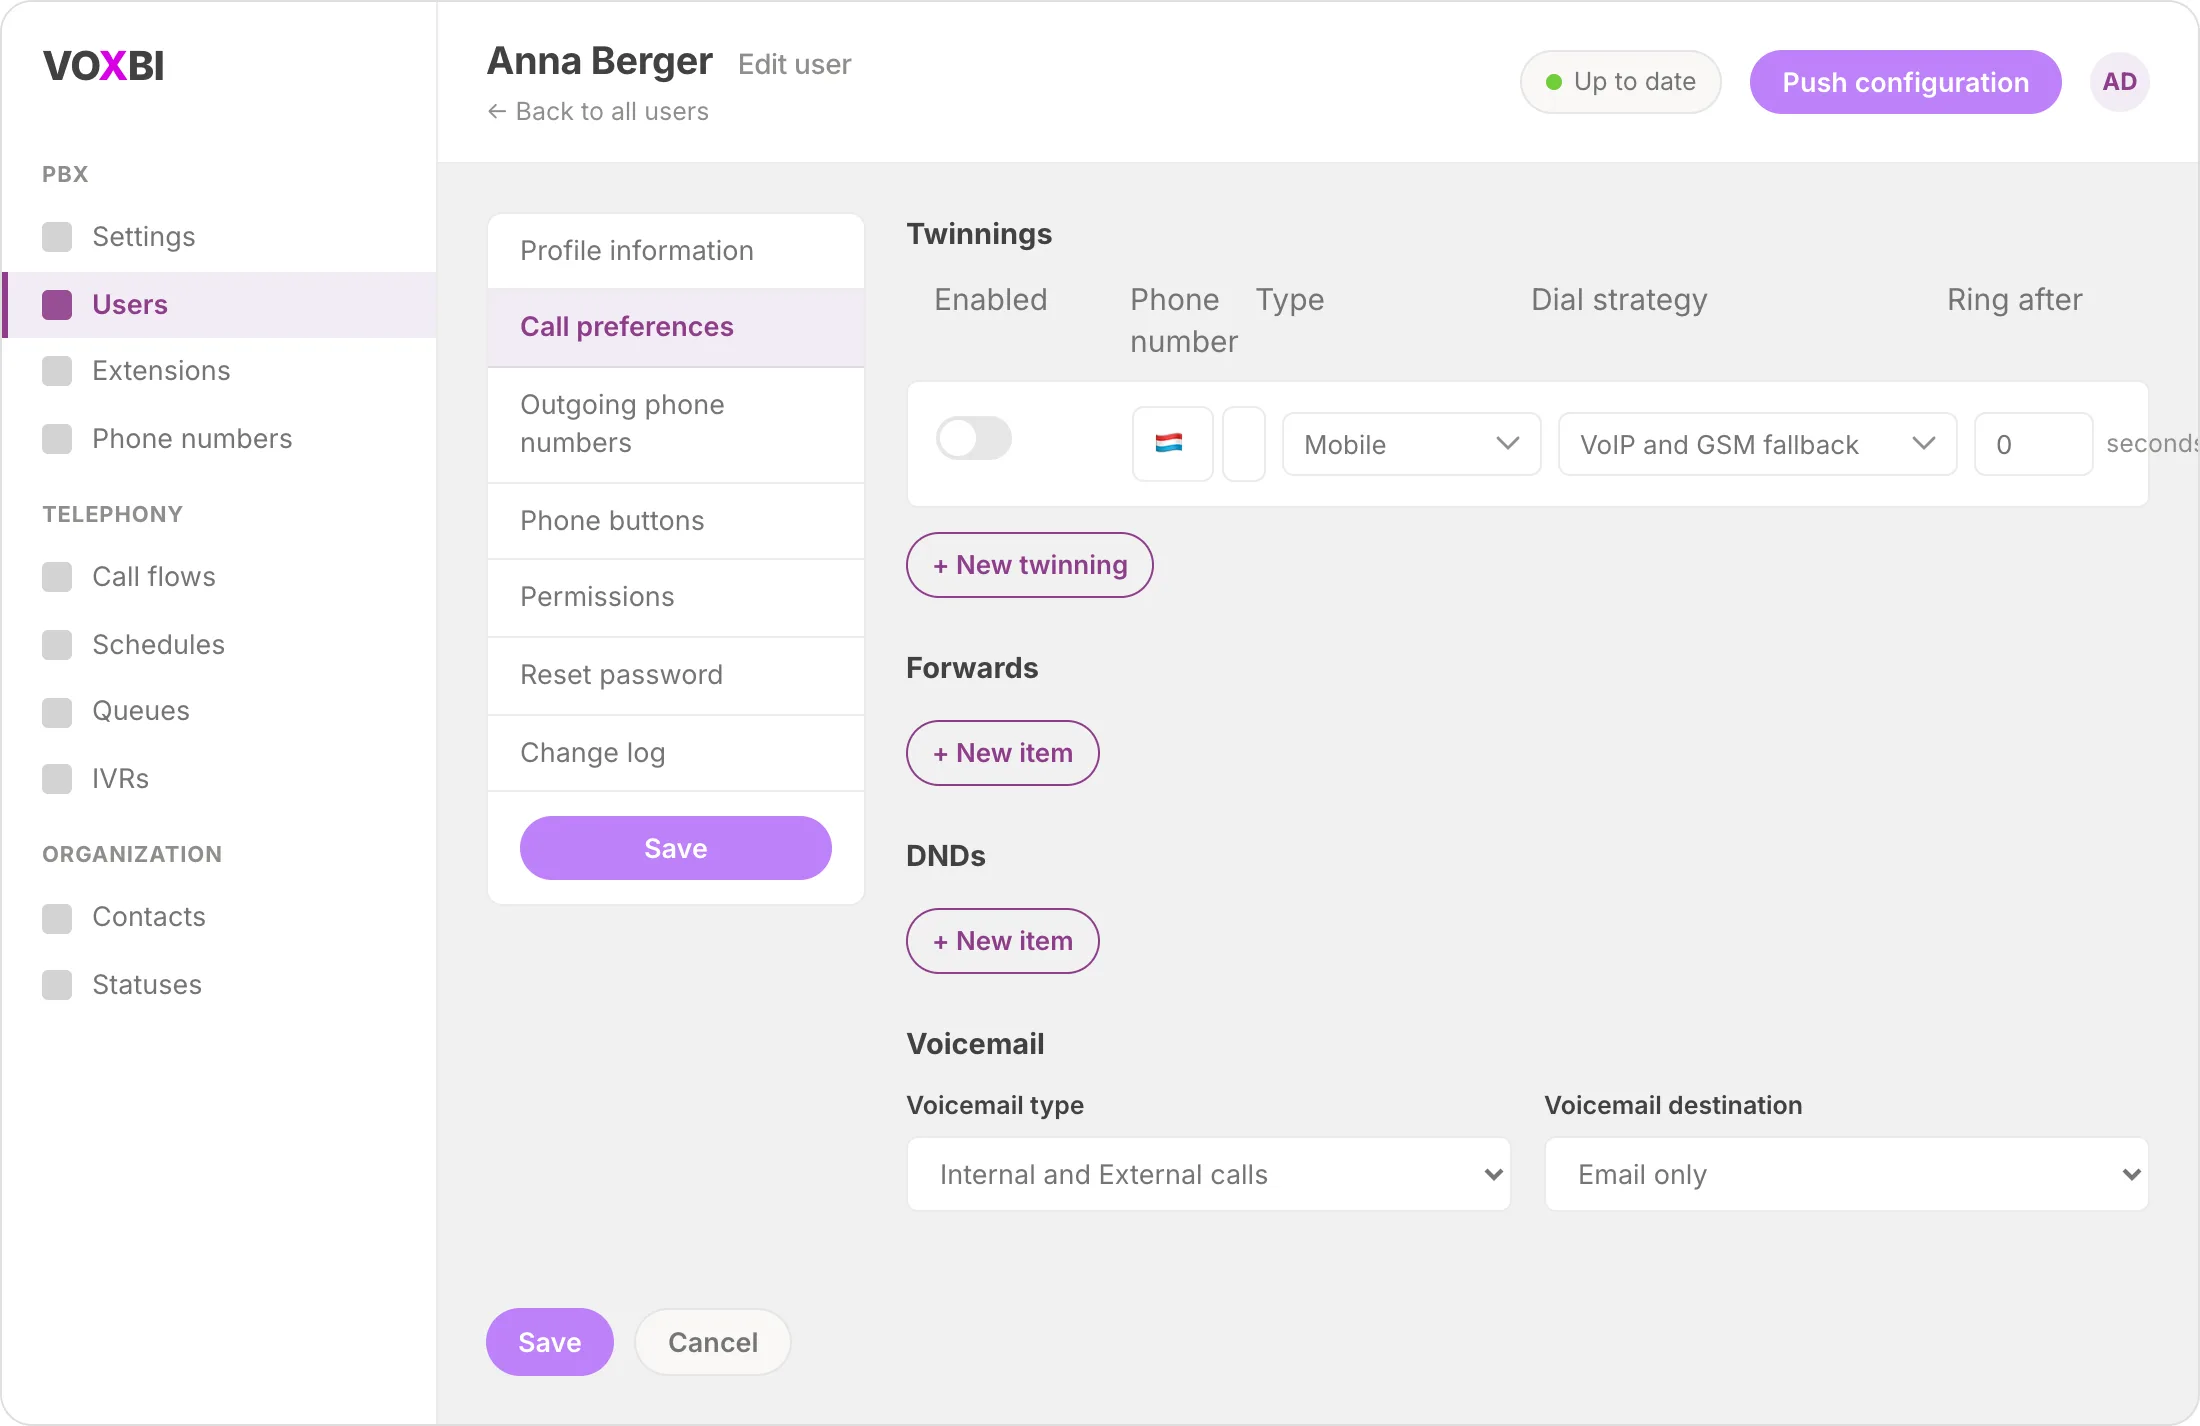This screenshot has height=1426, width=2200.
Task: Click the Contacts sidebar icon
Action: pyautogui.click(x=57, y=917)
